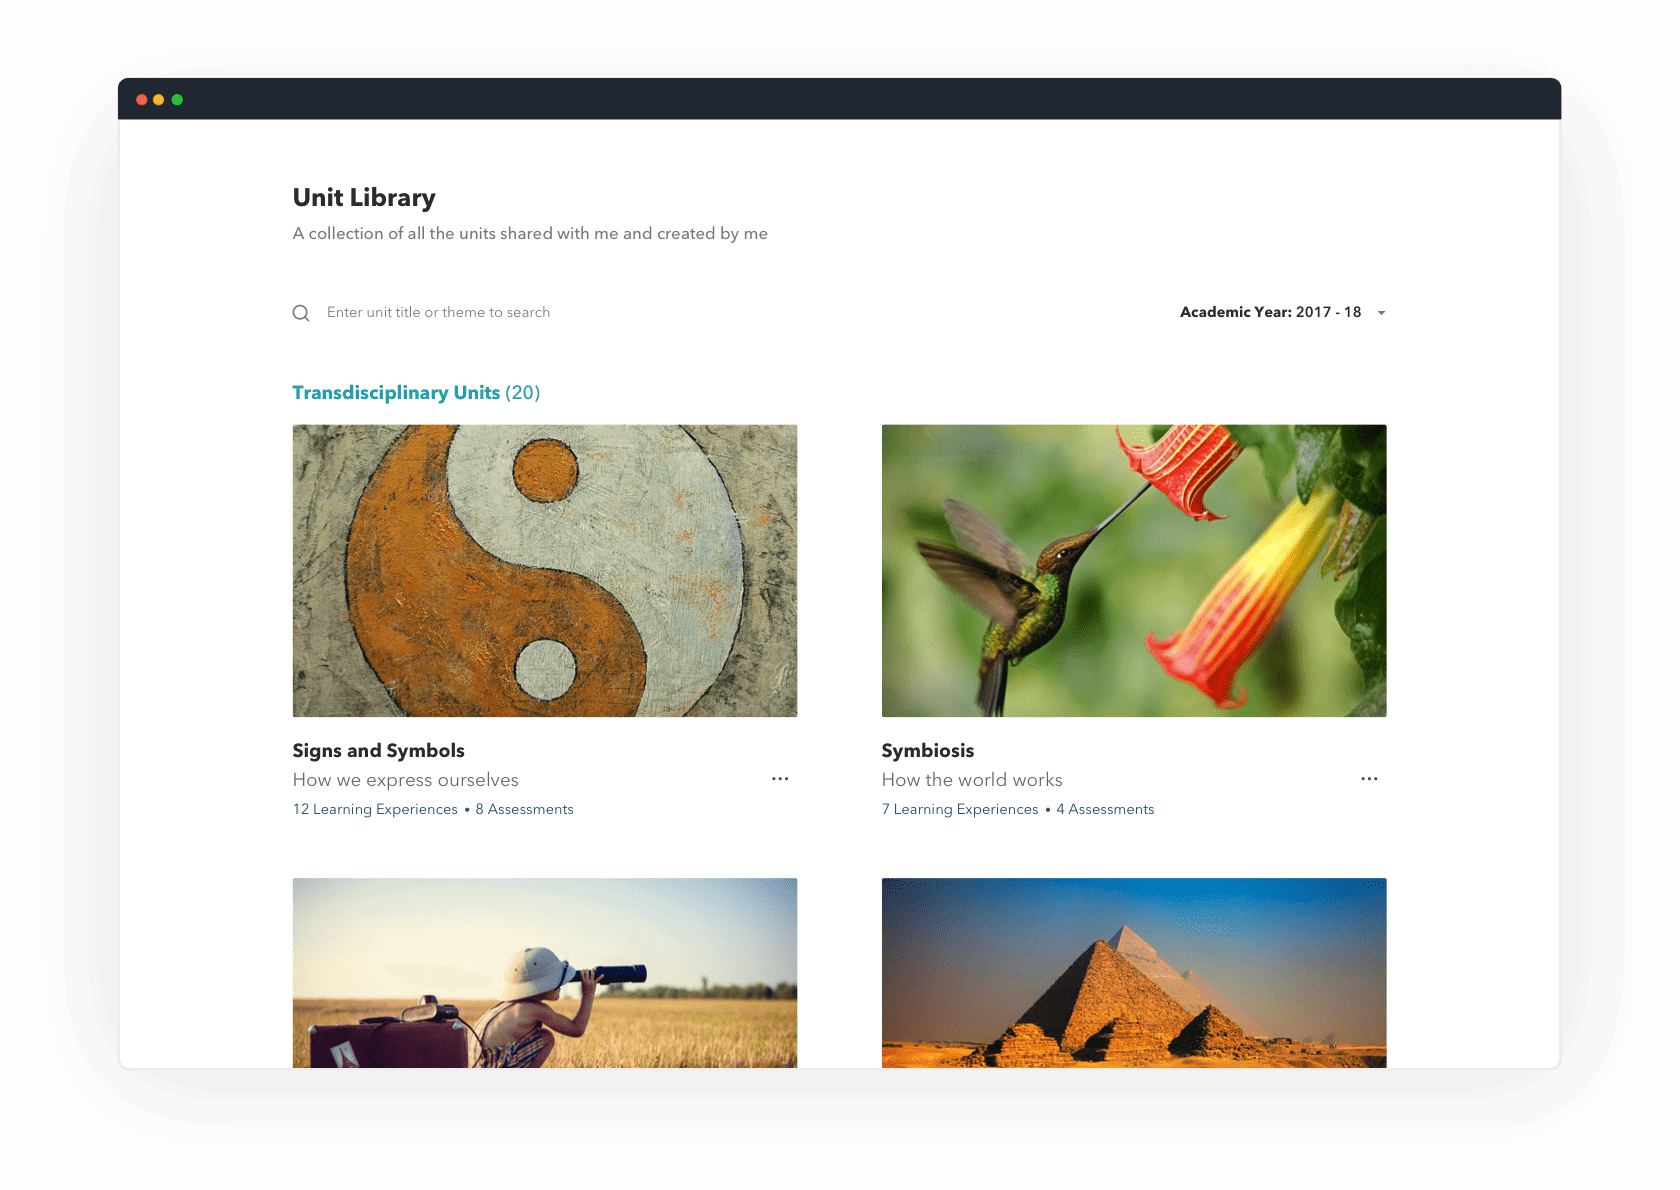The image size is (1680, 1190).
Task: View 12 Learning Experiences for Signs and Symbols
Action: pyautogui.click(x=375, y=809)
